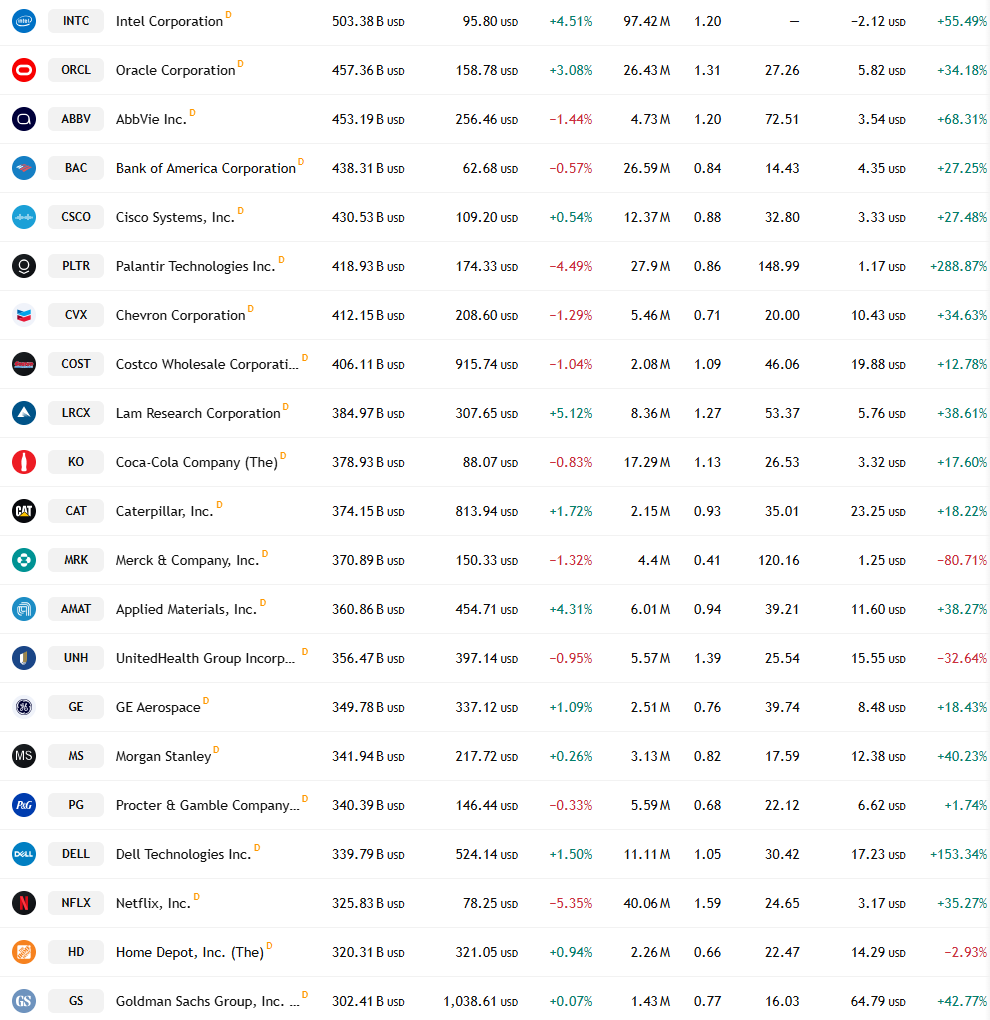
Task: Open the Morgan Stanley company link
Action: 163,756
